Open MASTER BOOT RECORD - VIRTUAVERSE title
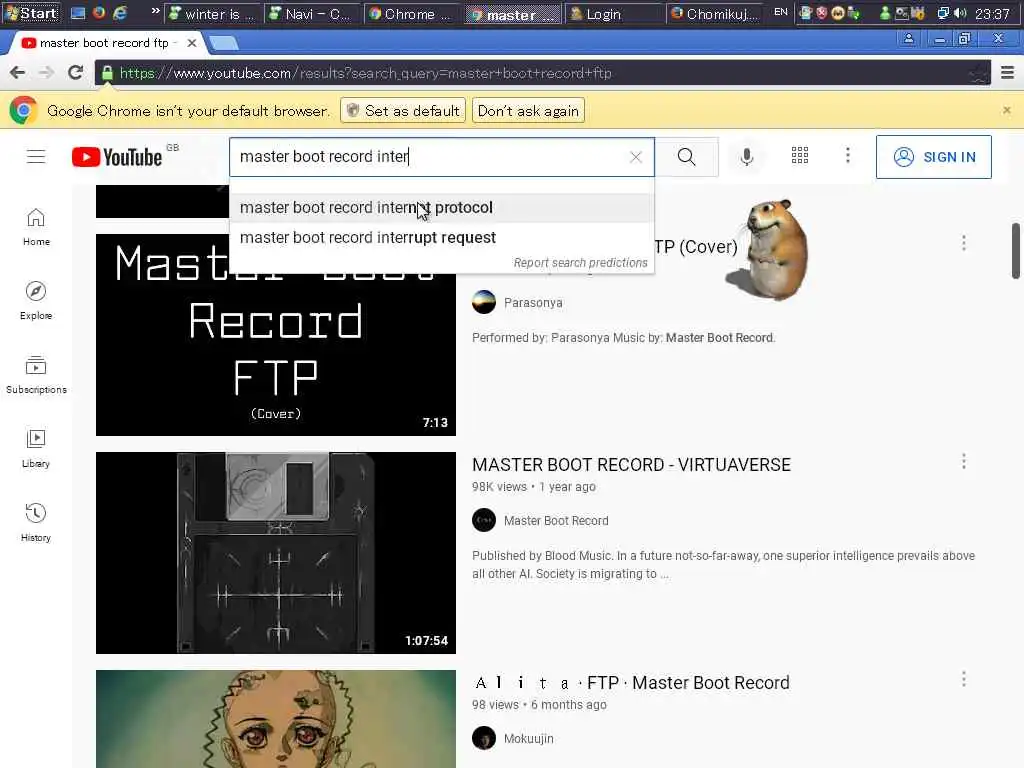The height and width of the screenshot is (768, 1024). tap(631, 465)
